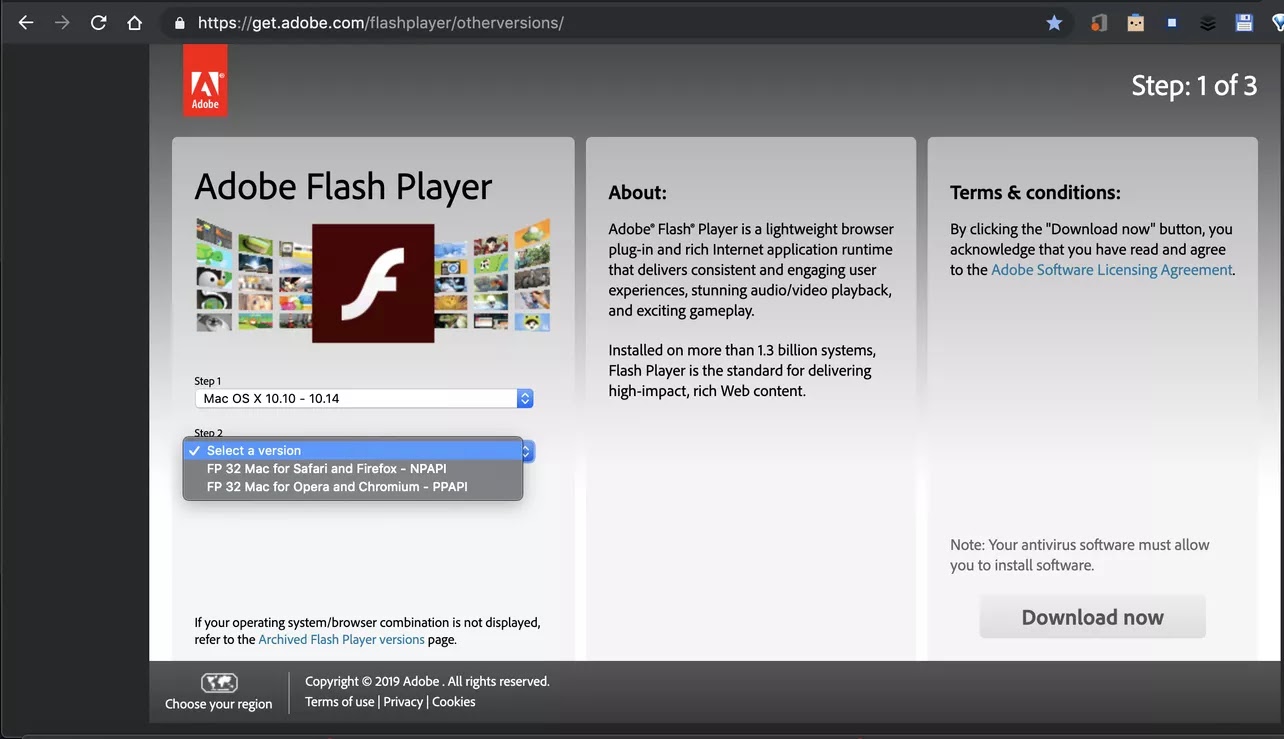The image size is (1284, 739).
Task: Click the world map region icon
Action: point(219,683)
